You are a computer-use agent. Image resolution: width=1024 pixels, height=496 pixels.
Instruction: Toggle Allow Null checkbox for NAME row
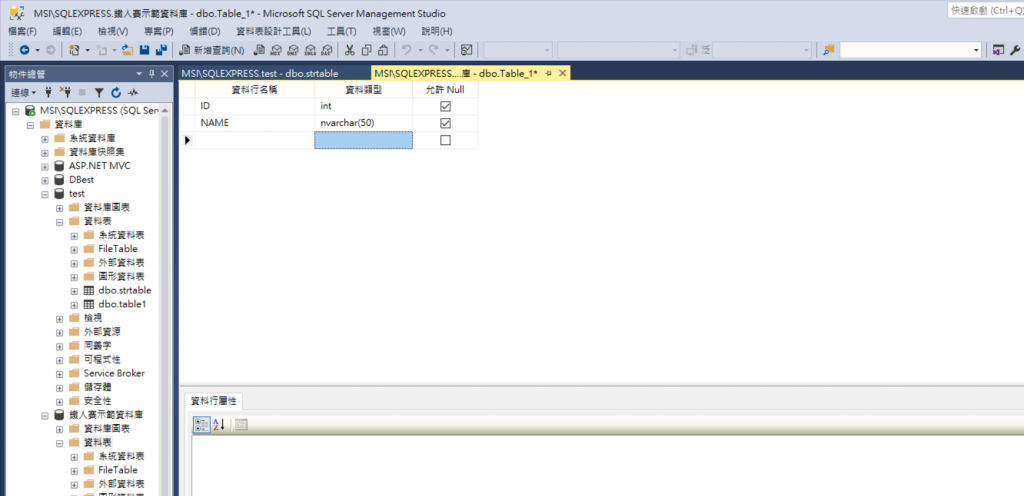(x=445, y=123)
